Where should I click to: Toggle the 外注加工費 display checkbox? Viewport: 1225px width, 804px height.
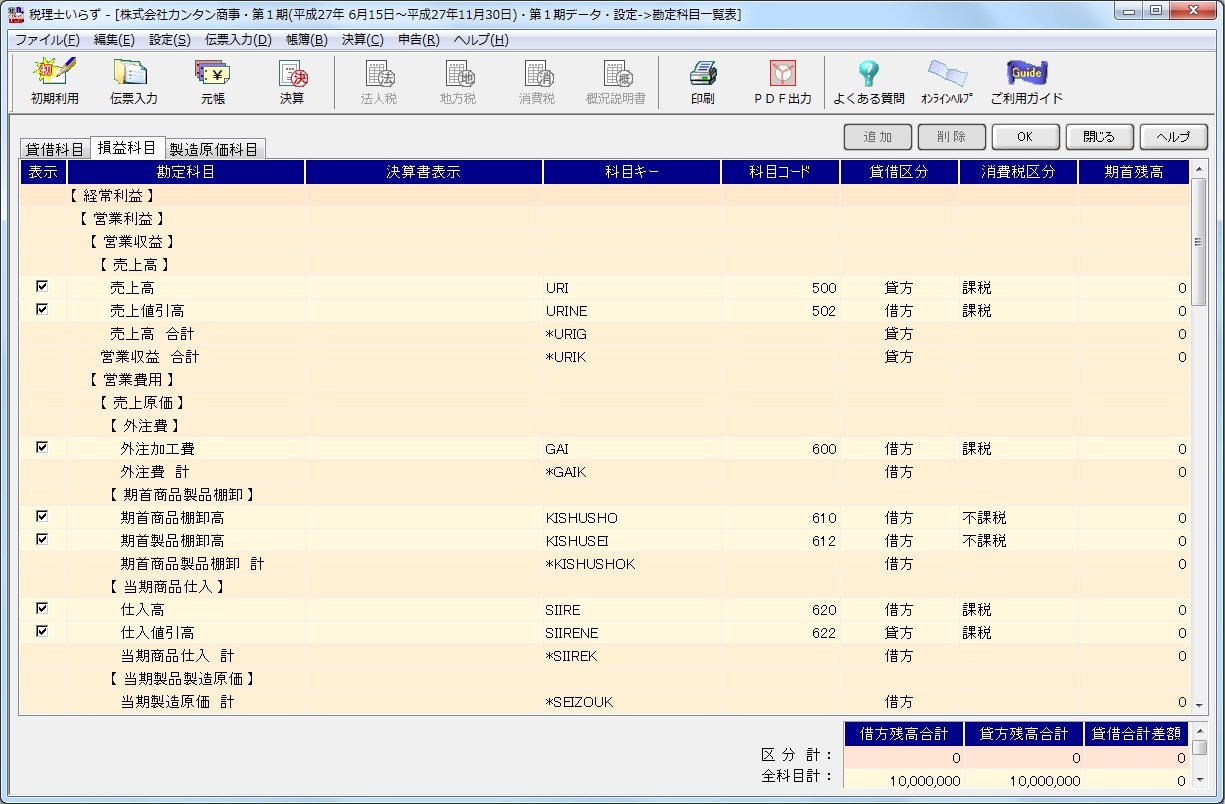coord(42,448)
